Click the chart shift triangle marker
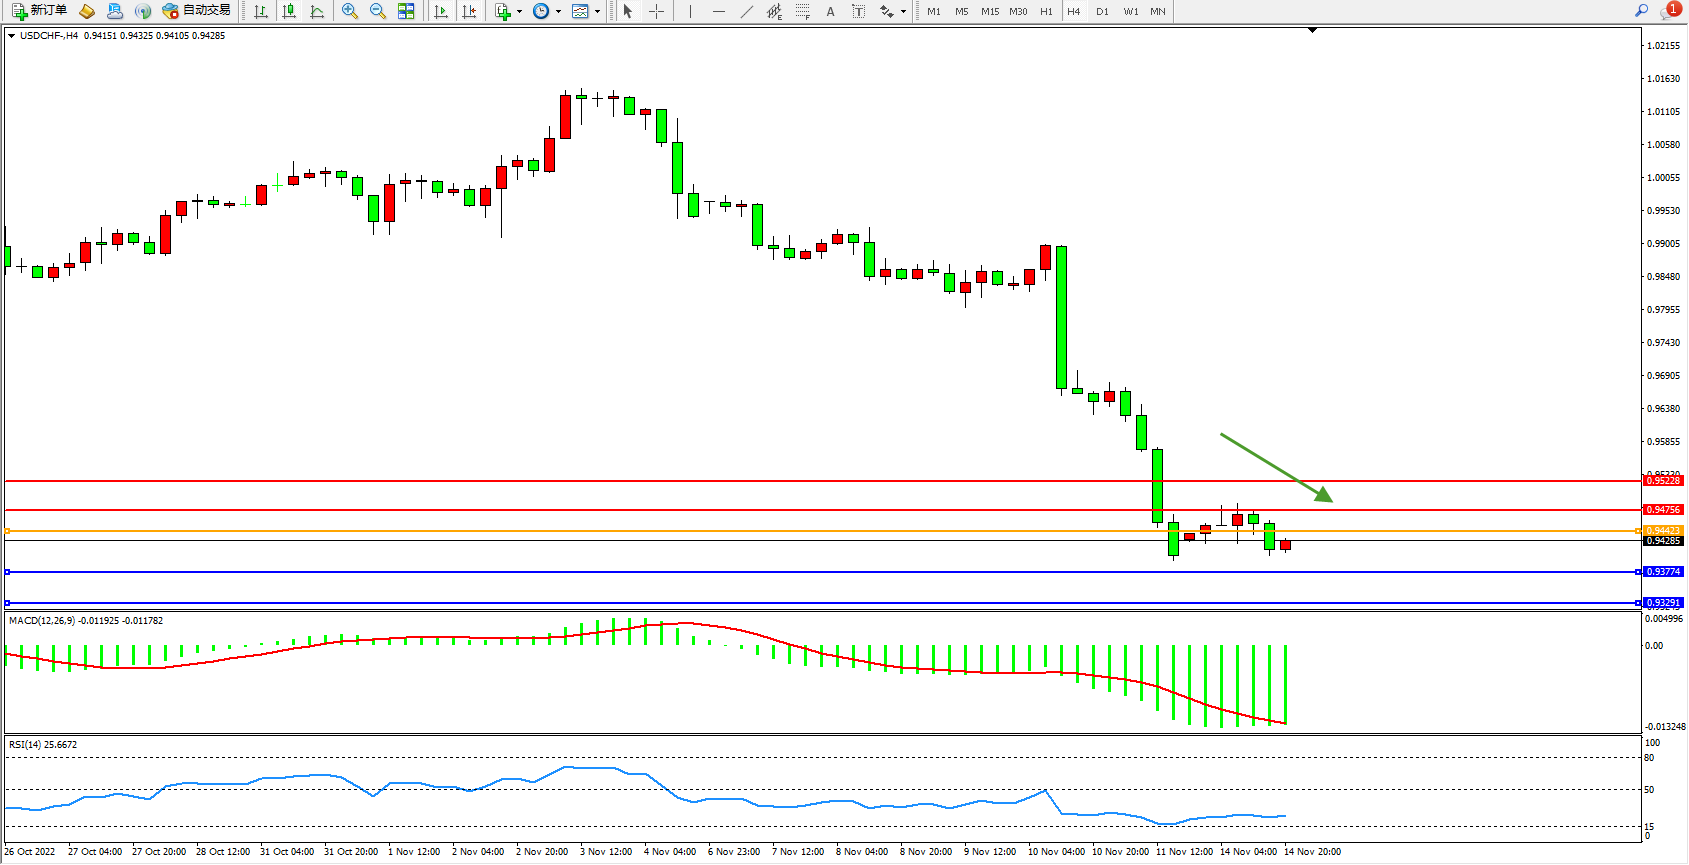1689x865 pixels. click(x=1312, y=31)
